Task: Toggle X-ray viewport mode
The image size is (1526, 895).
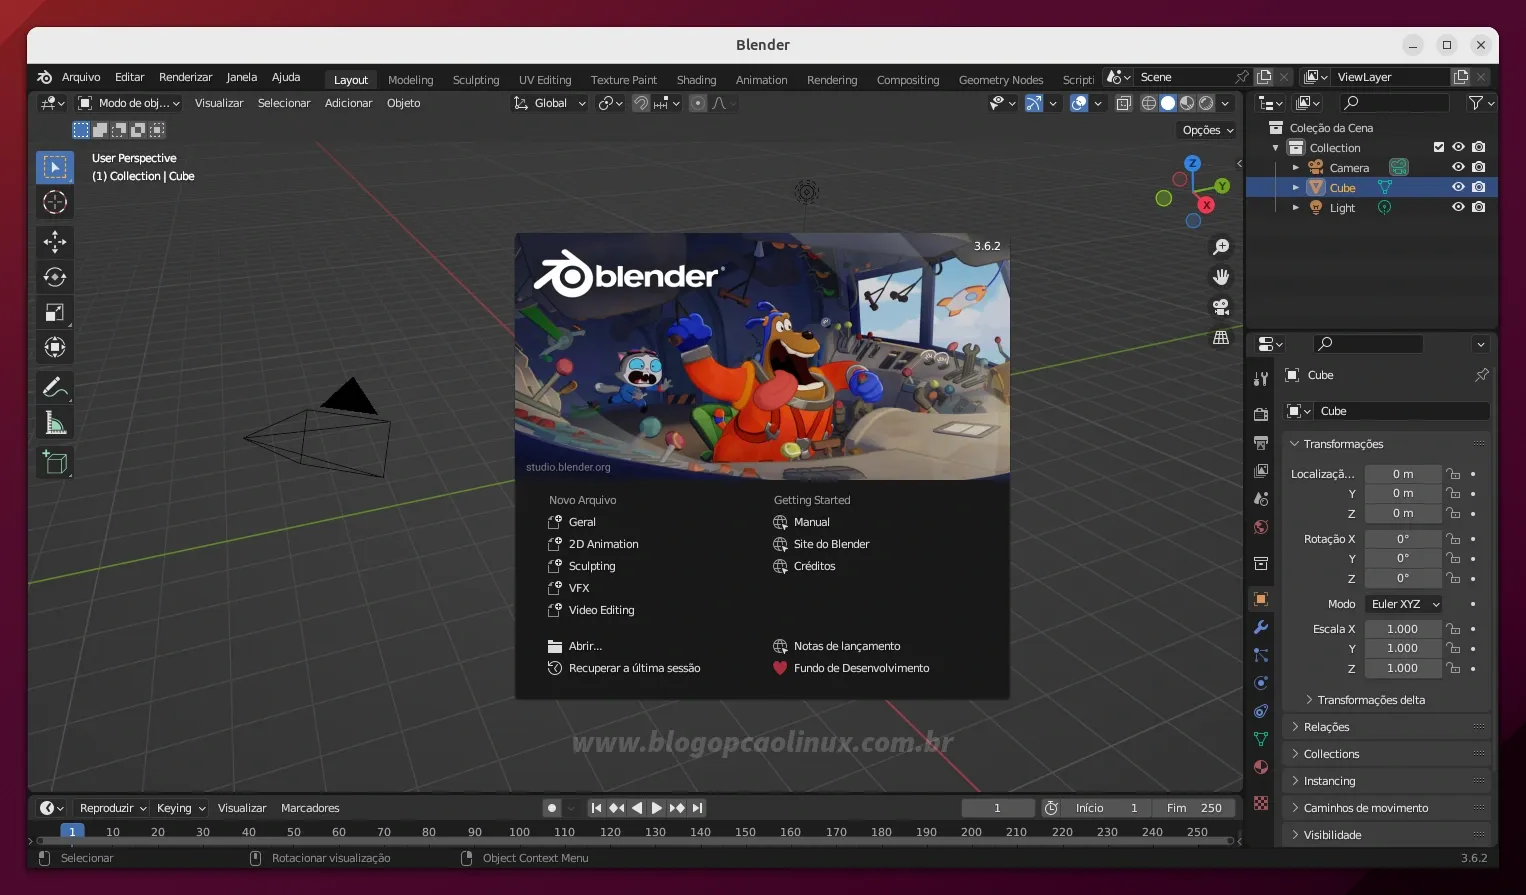Action: [x=1124, y=103]
